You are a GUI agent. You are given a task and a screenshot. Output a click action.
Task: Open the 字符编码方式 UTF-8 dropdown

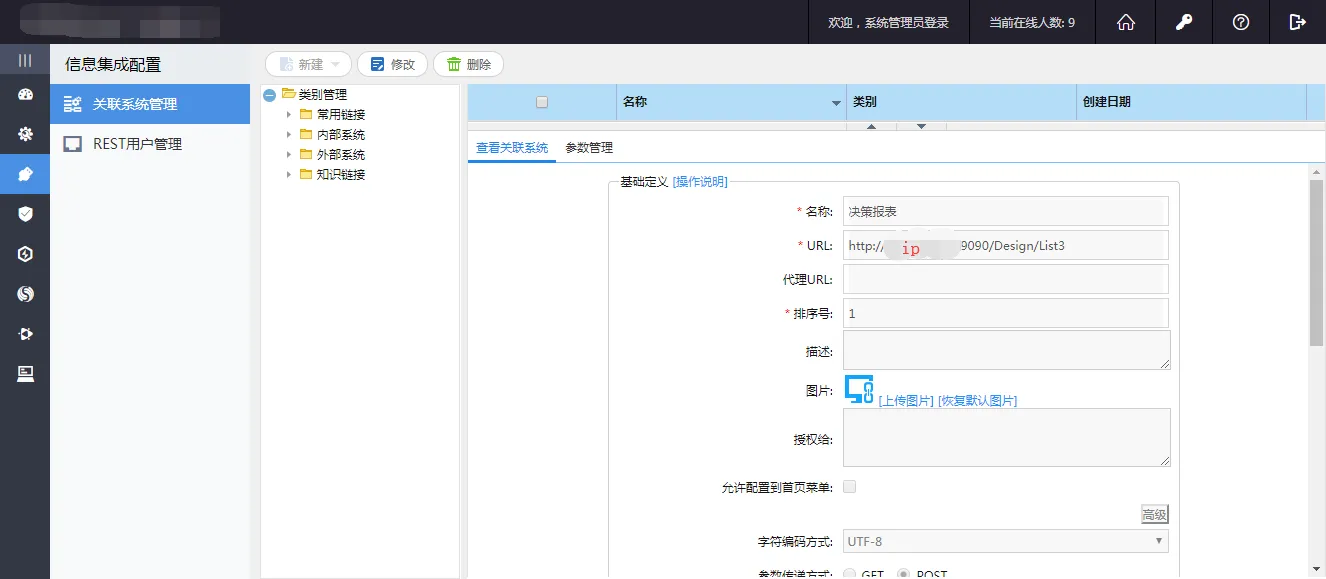point(1005,541)
